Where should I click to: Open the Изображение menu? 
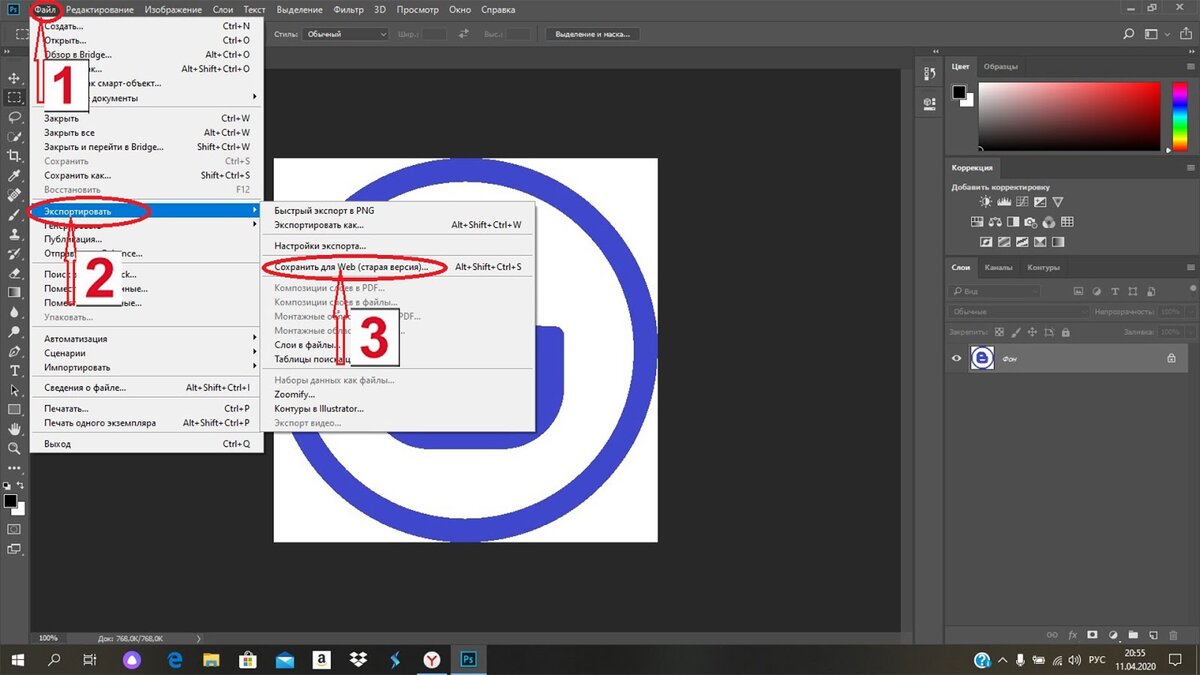173,10
